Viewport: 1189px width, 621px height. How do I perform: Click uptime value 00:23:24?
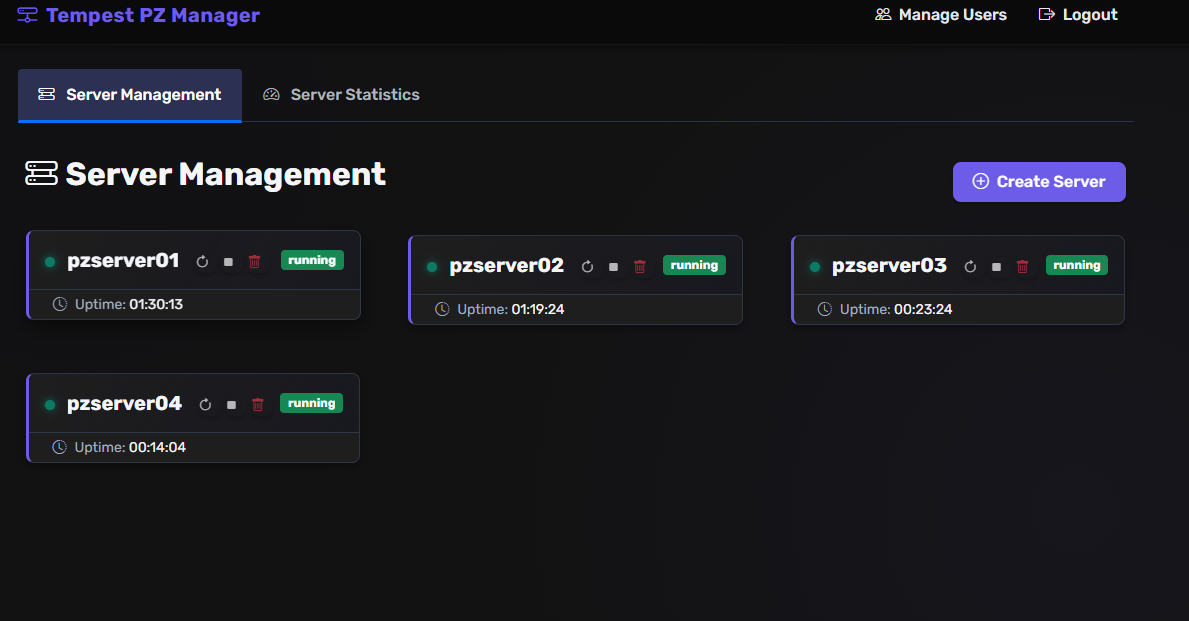coord(923,309)
